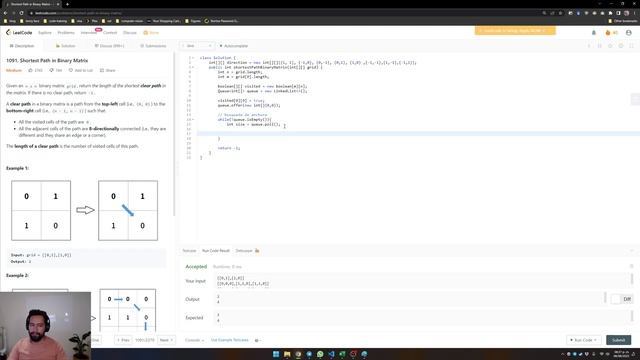Image resolution: width=640 pixels, height=360 pixels.
Task: Go back in the browser
Action: (x=5, y=13)
